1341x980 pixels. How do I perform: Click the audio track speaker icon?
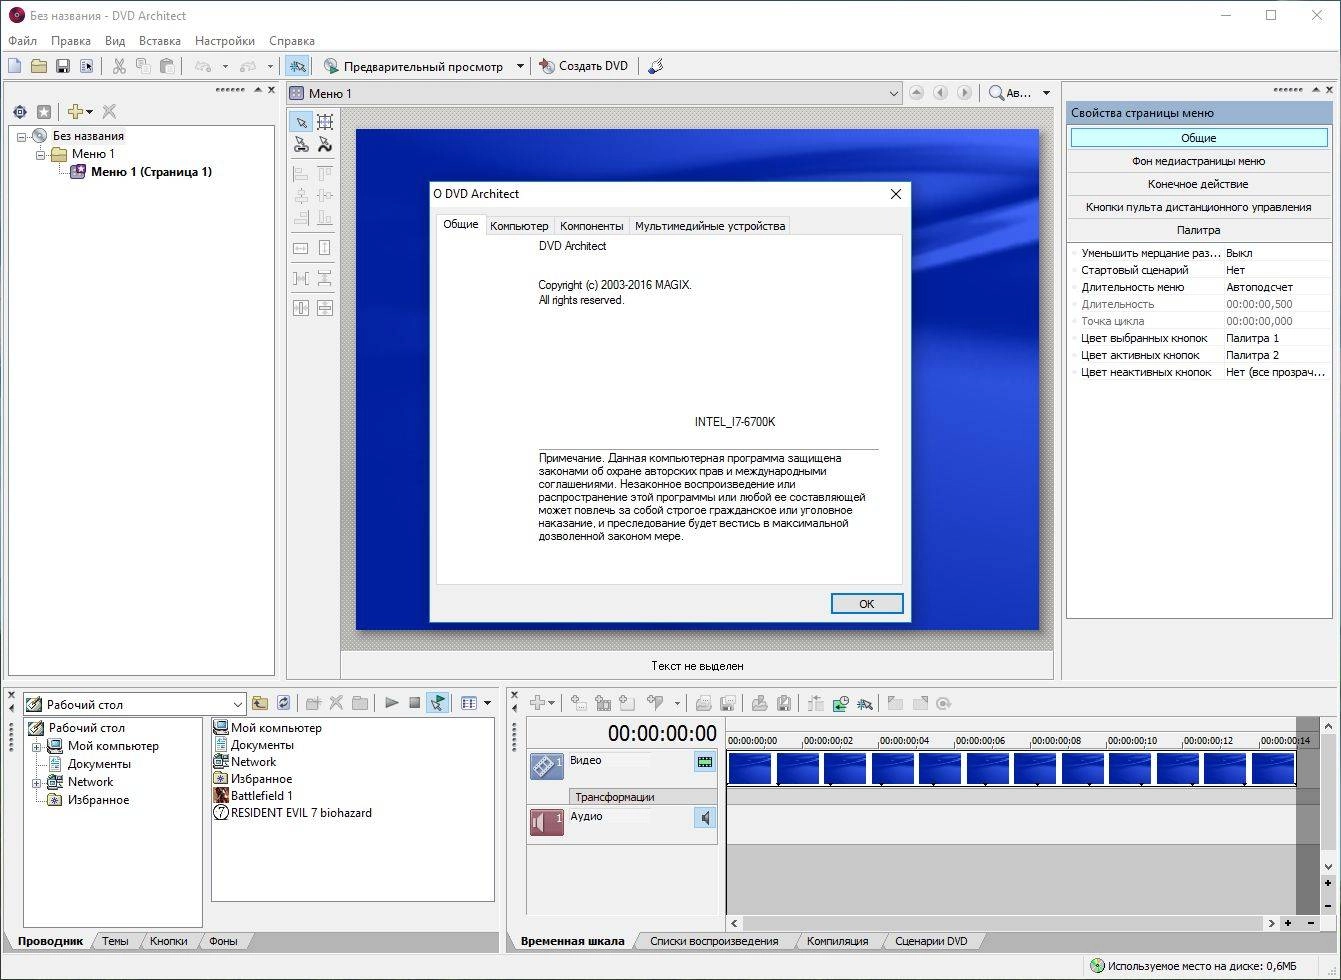coord(547,822)
